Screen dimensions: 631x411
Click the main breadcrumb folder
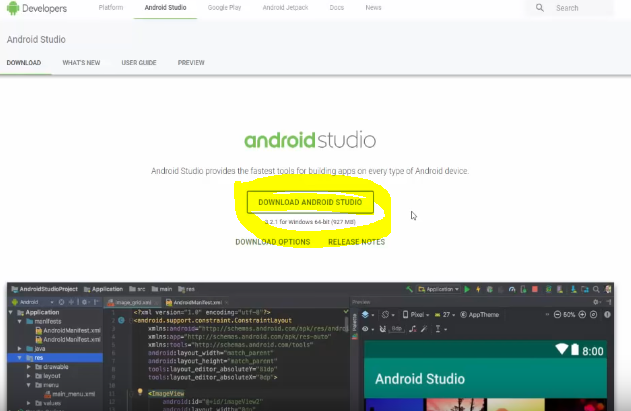pyautogui.click(x=162, y=289)
